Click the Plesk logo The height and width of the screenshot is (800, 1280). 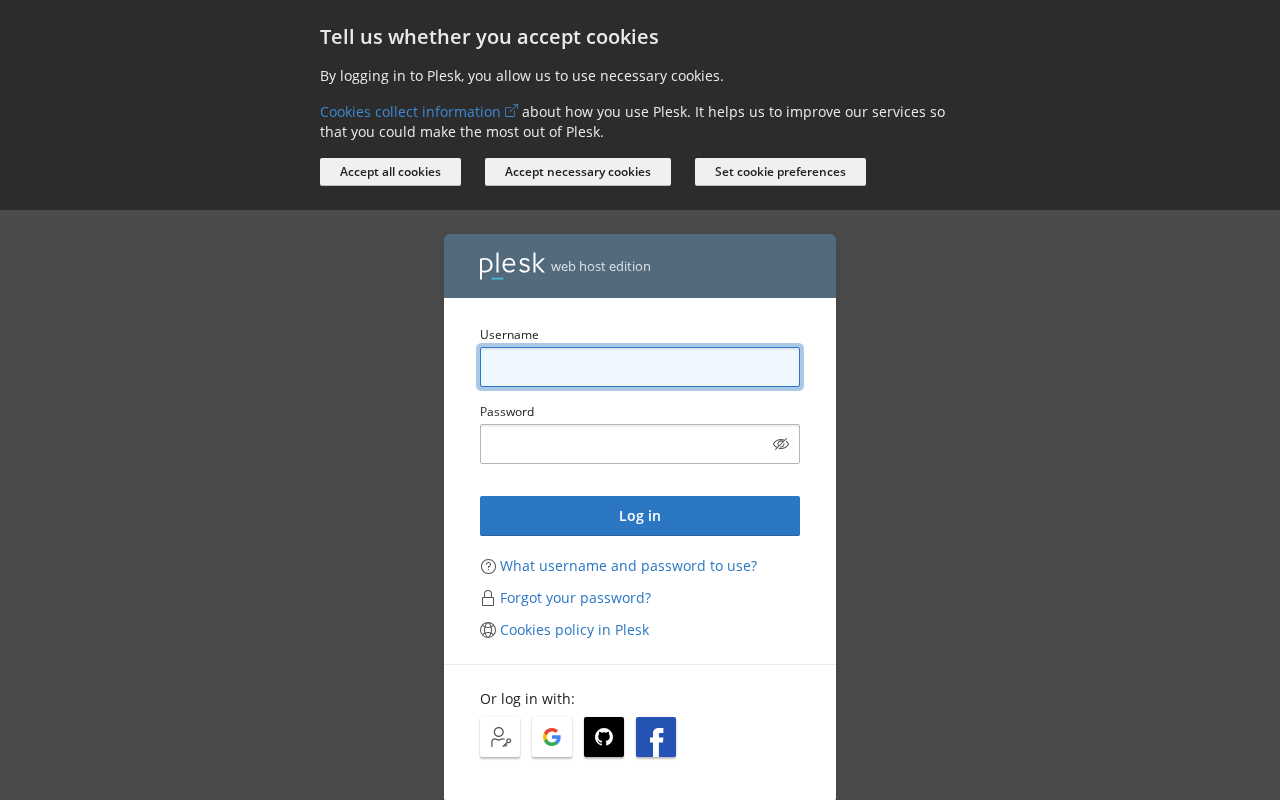click(512, 265)
